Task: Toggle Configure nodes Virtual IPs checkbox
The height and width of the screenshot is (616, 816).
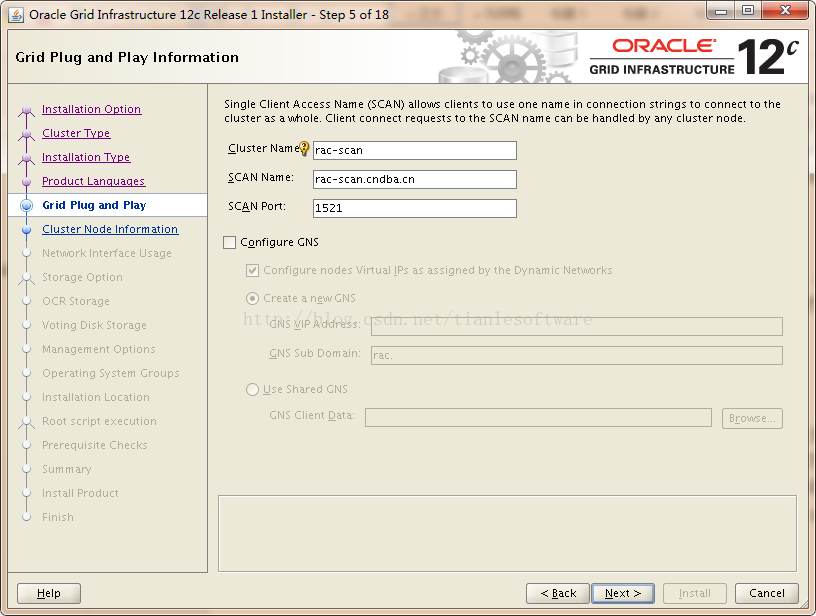Action: pos(252,270)
